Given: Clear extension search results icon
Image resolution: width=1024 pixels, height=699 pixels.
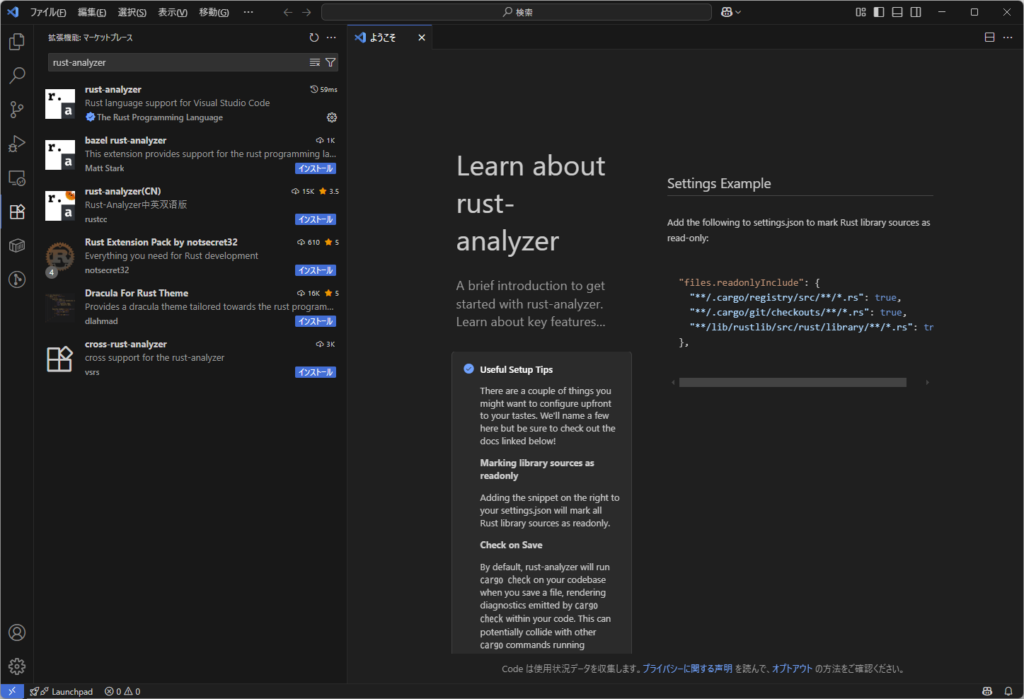Looking at the screenshot, I should [x=315, y=63].
